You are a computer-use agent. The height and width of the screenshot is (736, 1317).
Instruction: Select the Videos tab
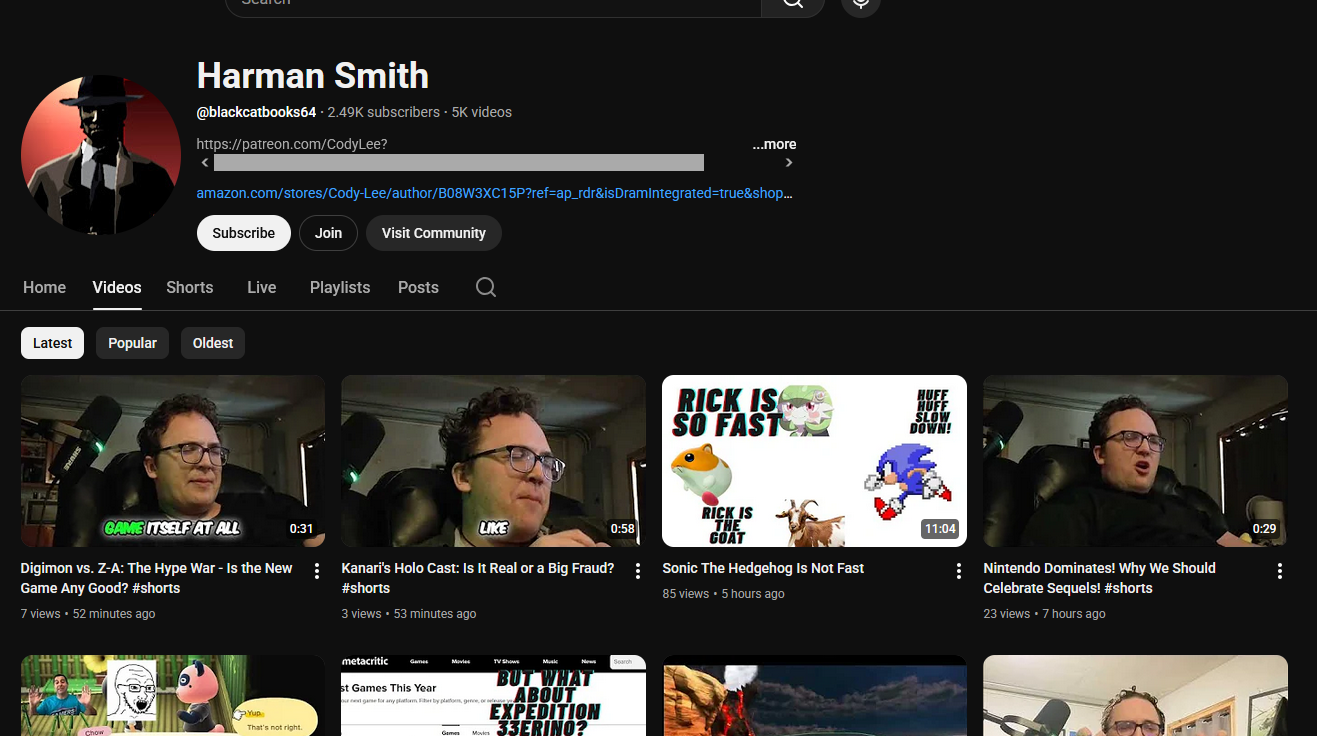pos(117,287)
